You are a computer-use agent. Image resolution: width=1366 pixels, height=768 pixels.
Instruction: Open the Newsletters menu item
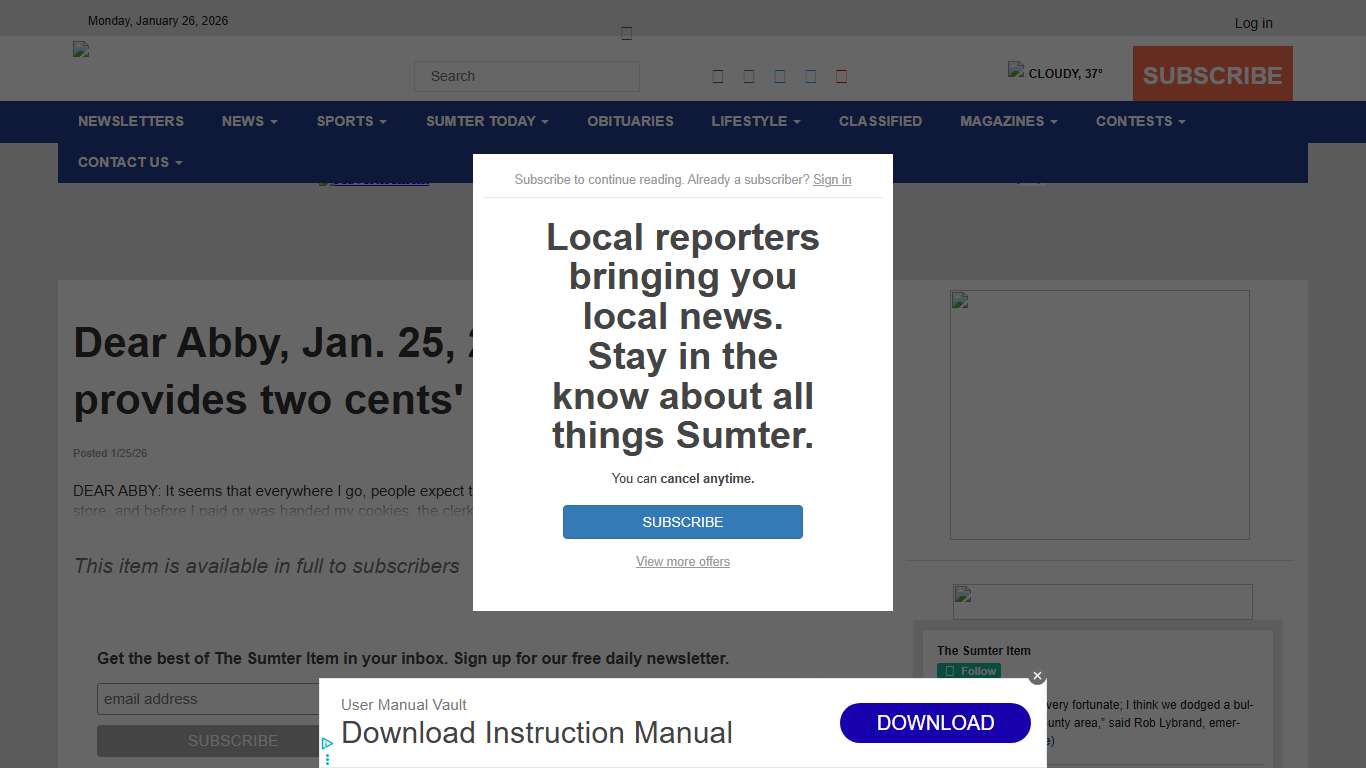[x=131, y=121]
